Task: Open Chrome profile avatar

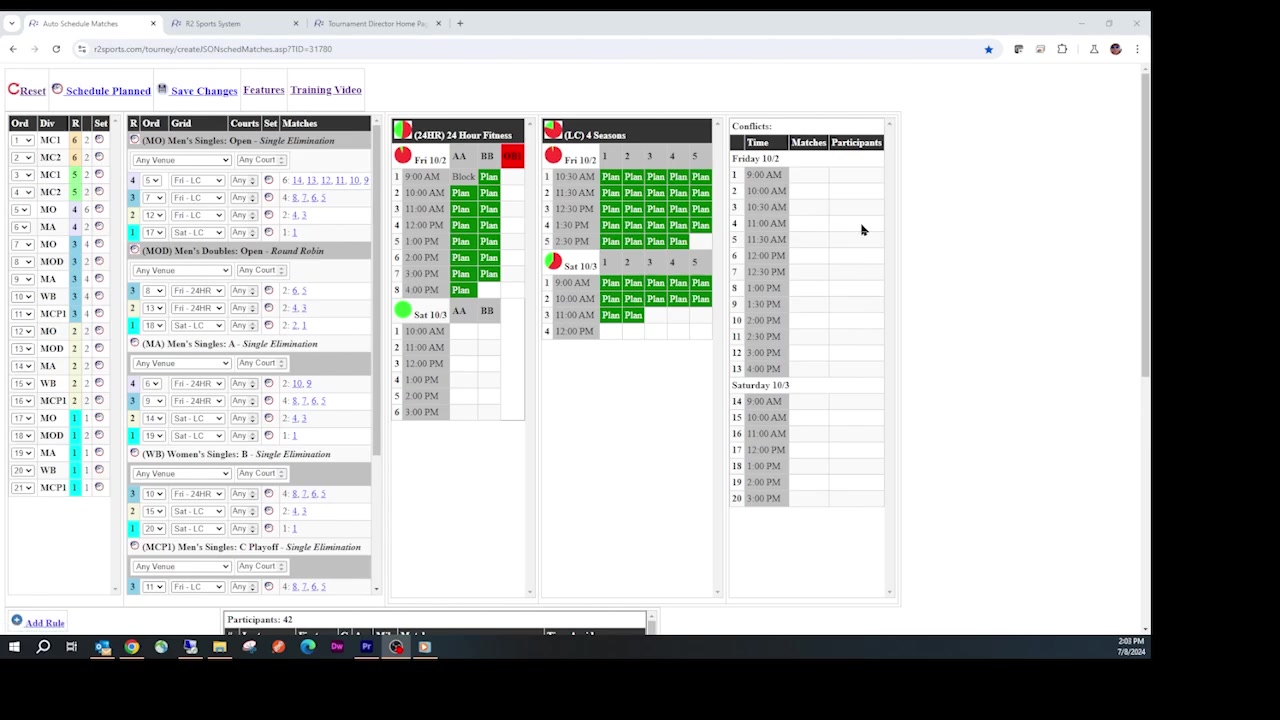Action: [1116, 49]
